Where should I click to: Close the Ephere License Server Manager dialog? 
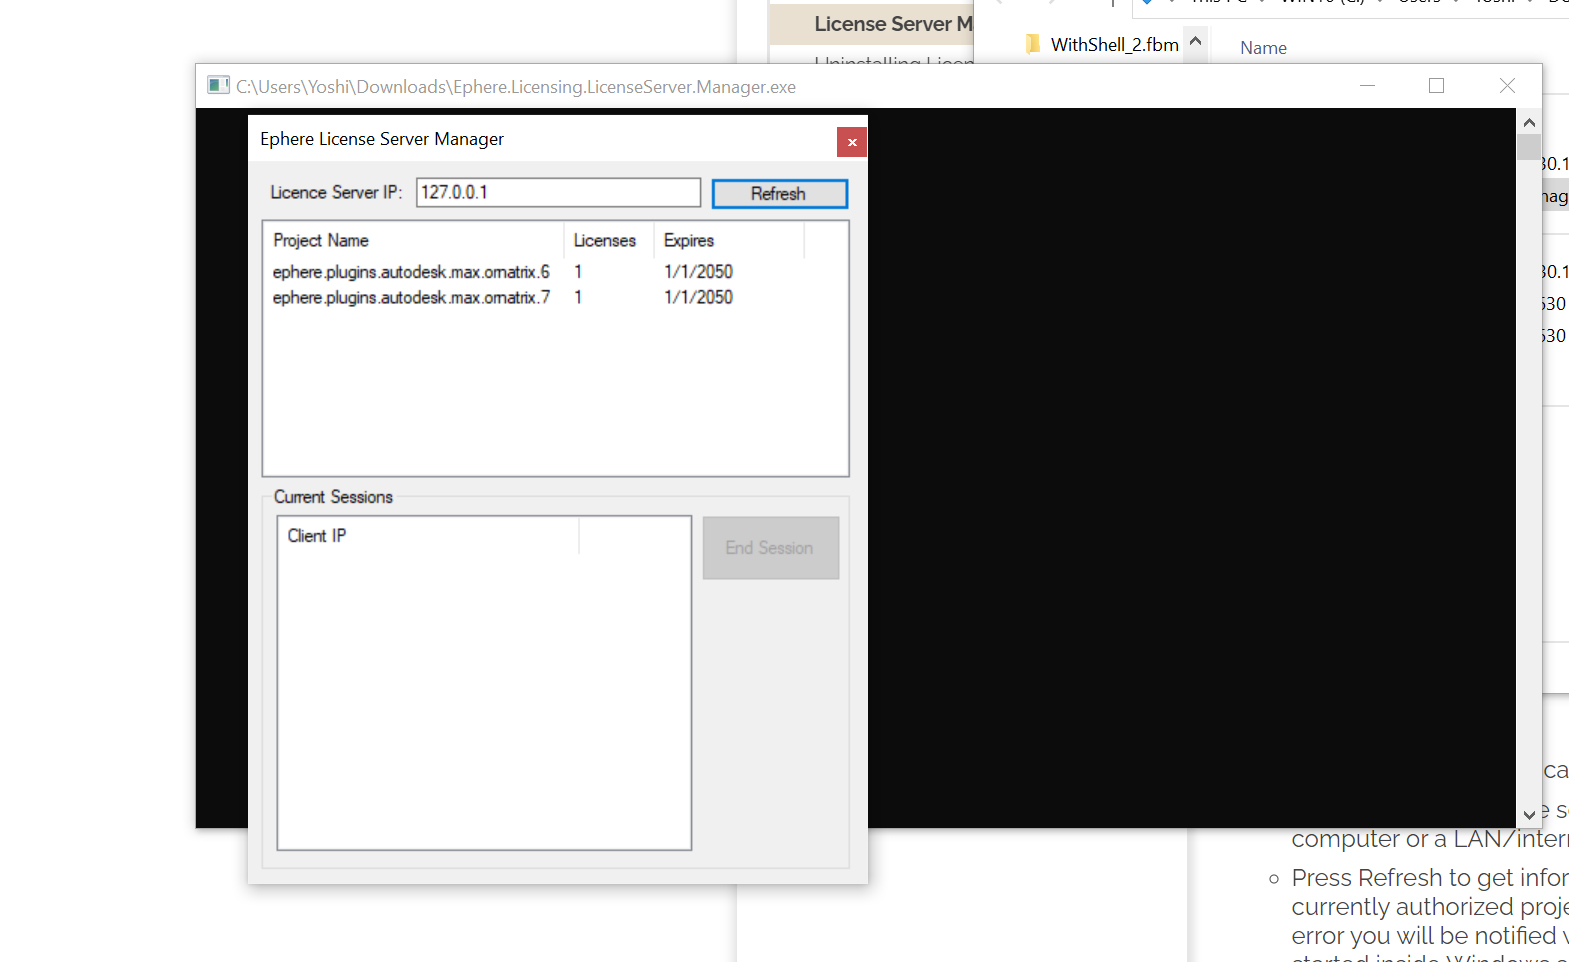tap(851, 142)
